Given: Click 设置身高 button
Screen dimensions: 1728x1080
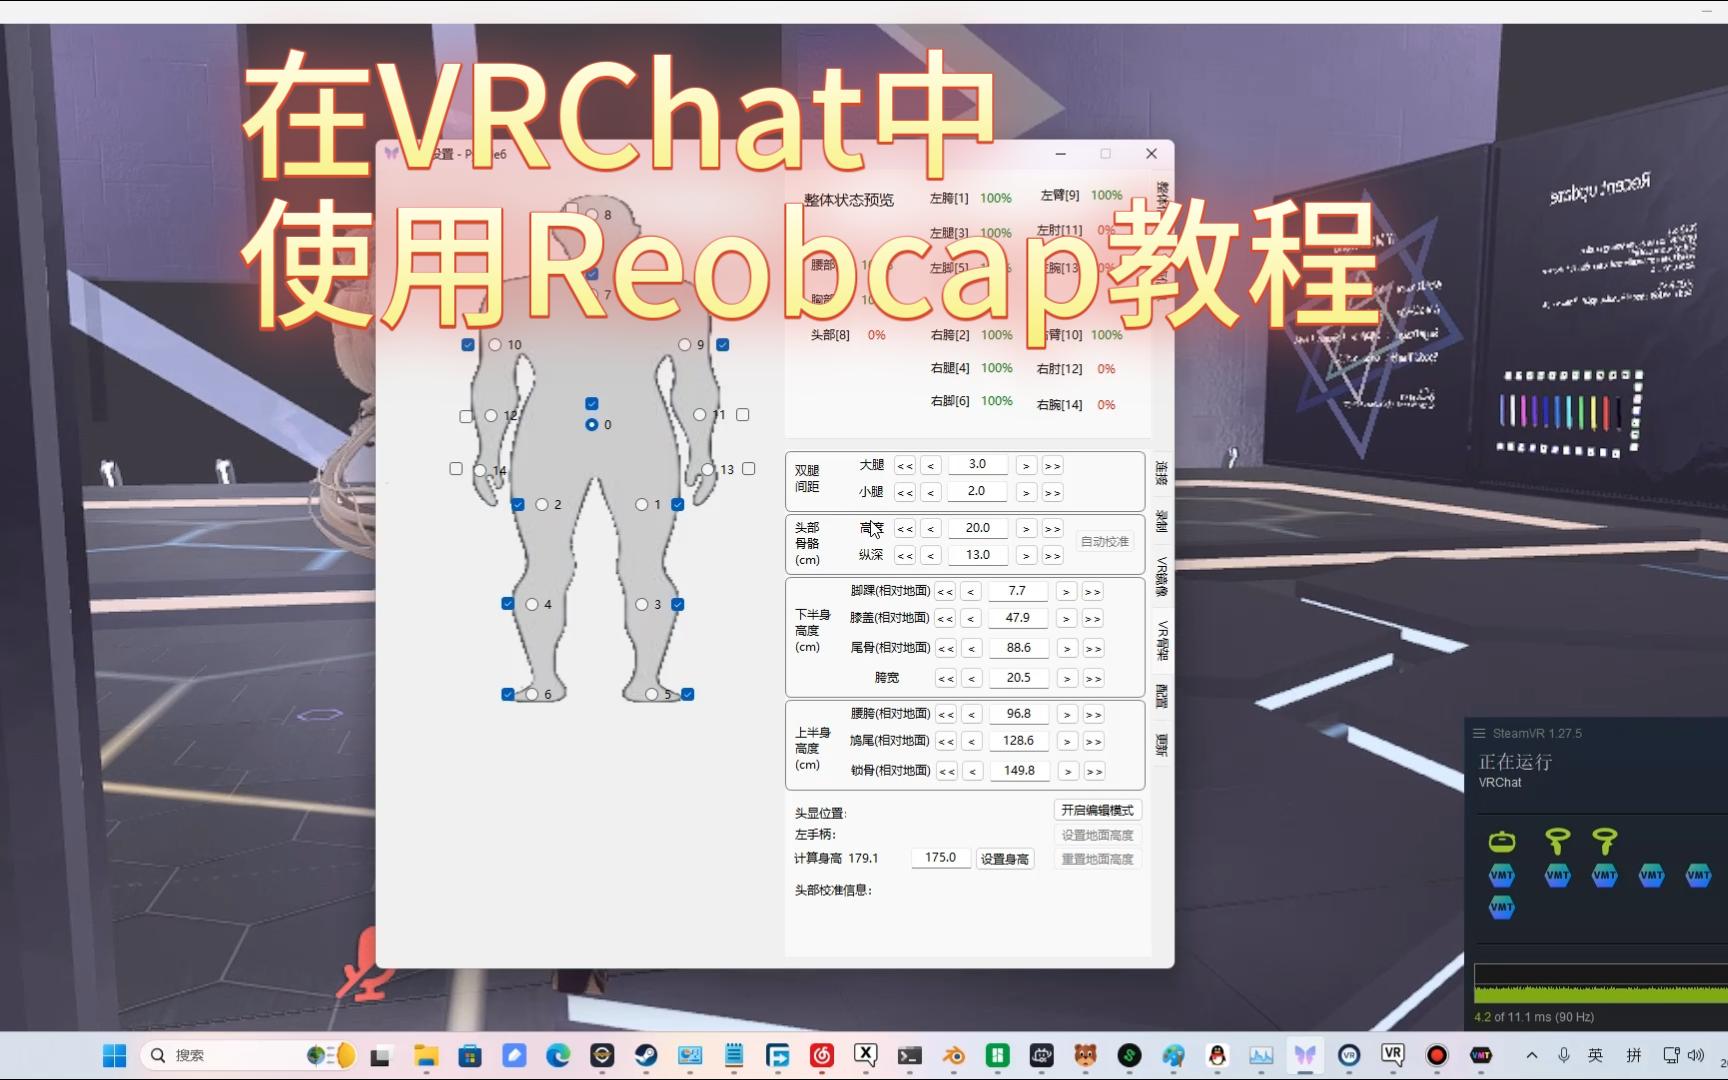Looking at the screenshot, I should pos(1004,859).
